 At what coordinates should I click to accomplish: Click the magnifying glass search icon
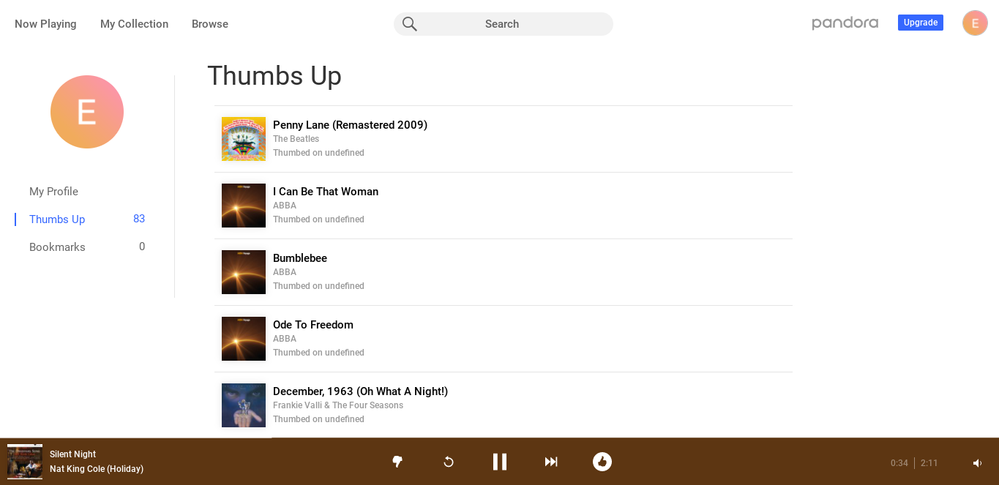[x=410, y=24]
